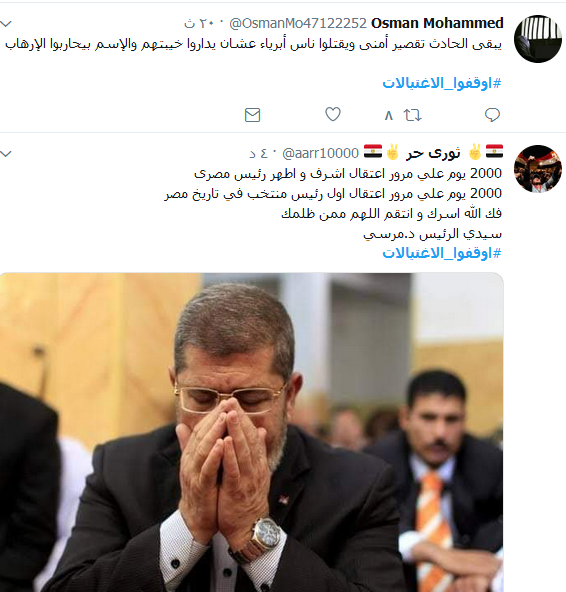Screen dimensions: 566x592
Task: Expand options chevron on Osman Mohammed's tweet
Action: (6, 24)
